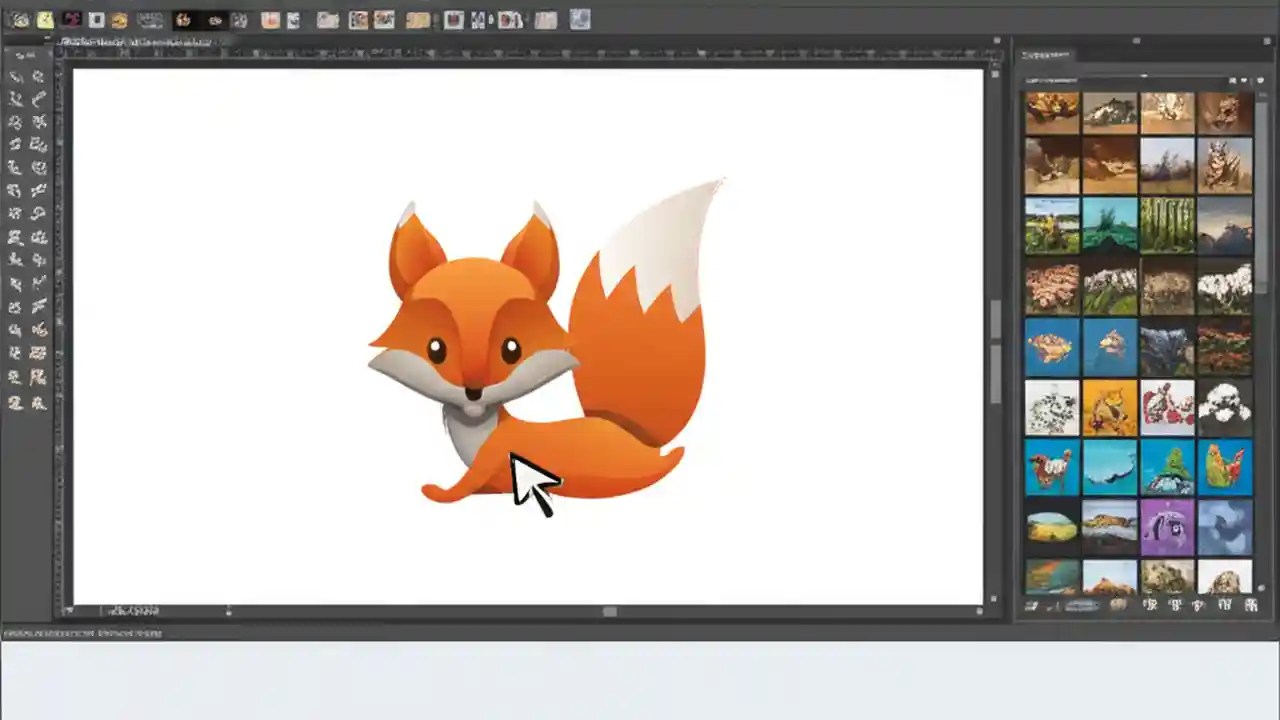Viewport: 1280px width, 720px height.
Task: Toggle the heart-shaped favorite icon in the right panel
Action: [x=1243, y=80]
